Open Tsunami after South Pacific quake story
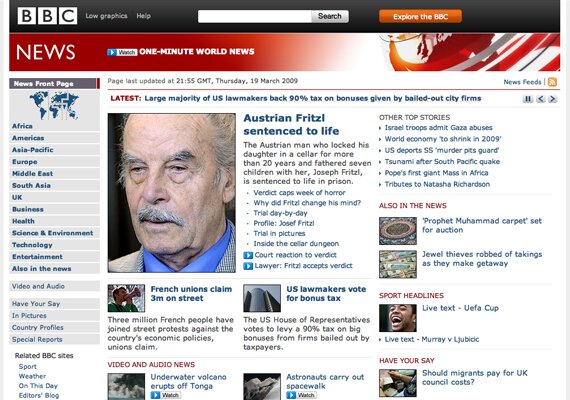 (442, 161)
